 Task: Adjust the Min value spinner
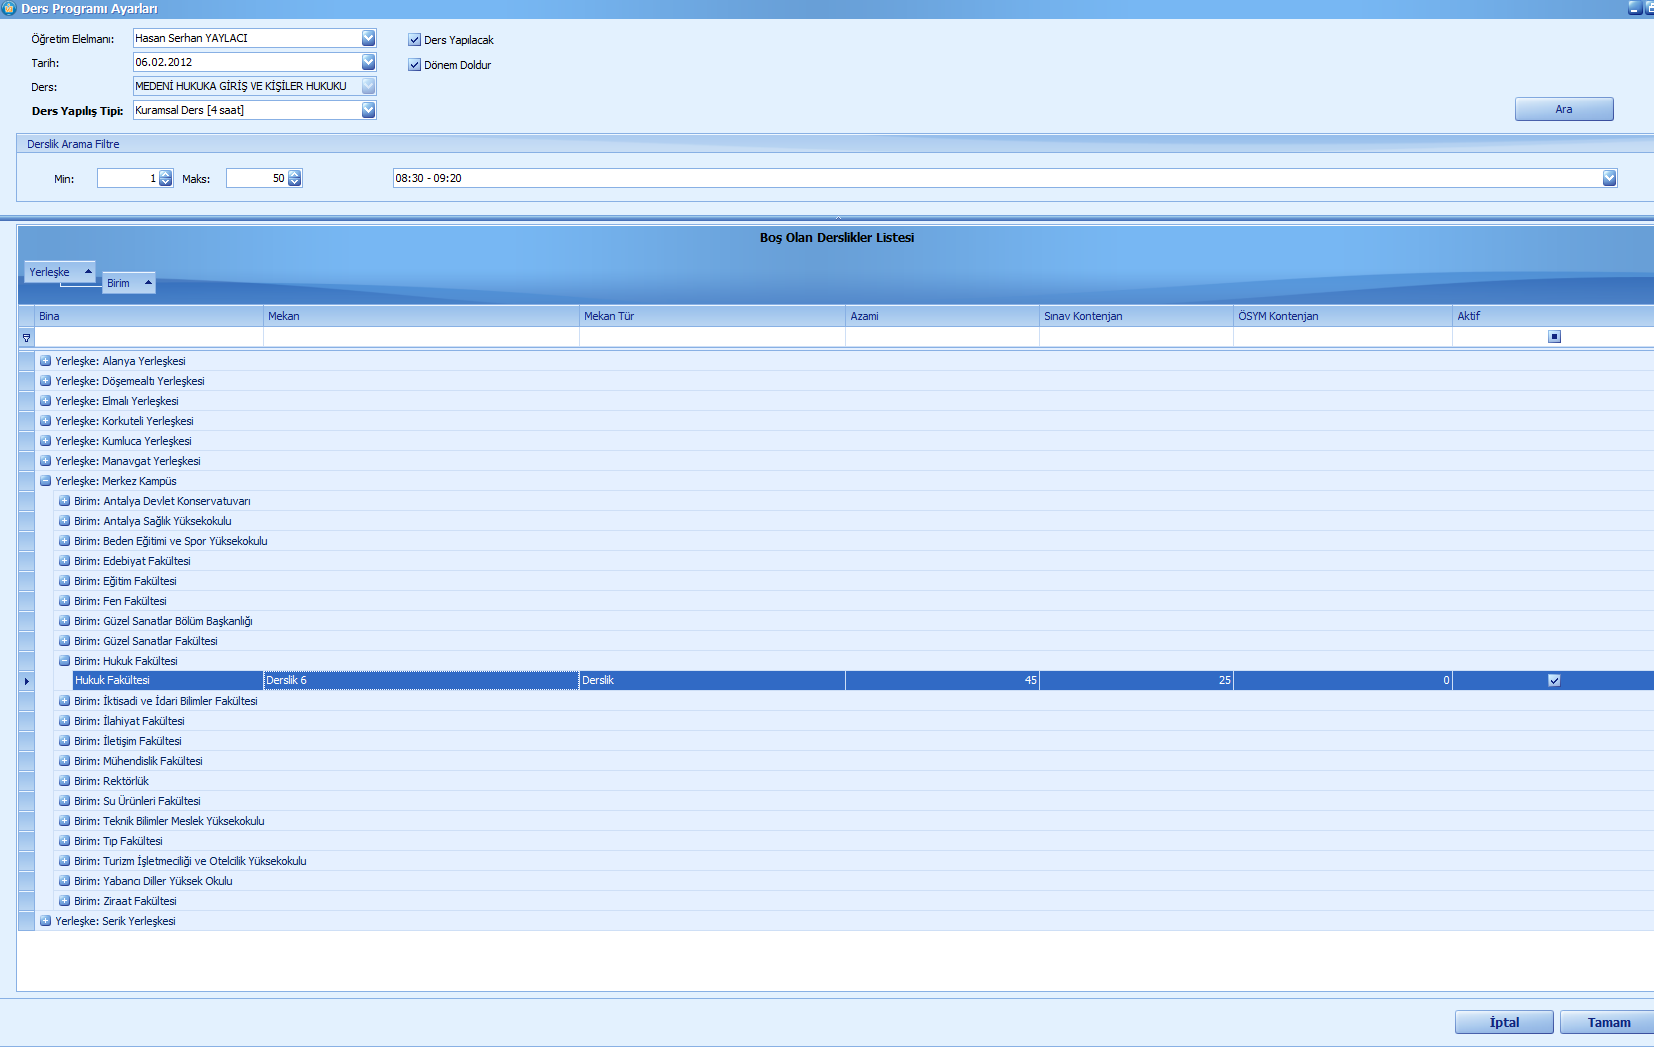pyautogui.click(x=165, y=178)
